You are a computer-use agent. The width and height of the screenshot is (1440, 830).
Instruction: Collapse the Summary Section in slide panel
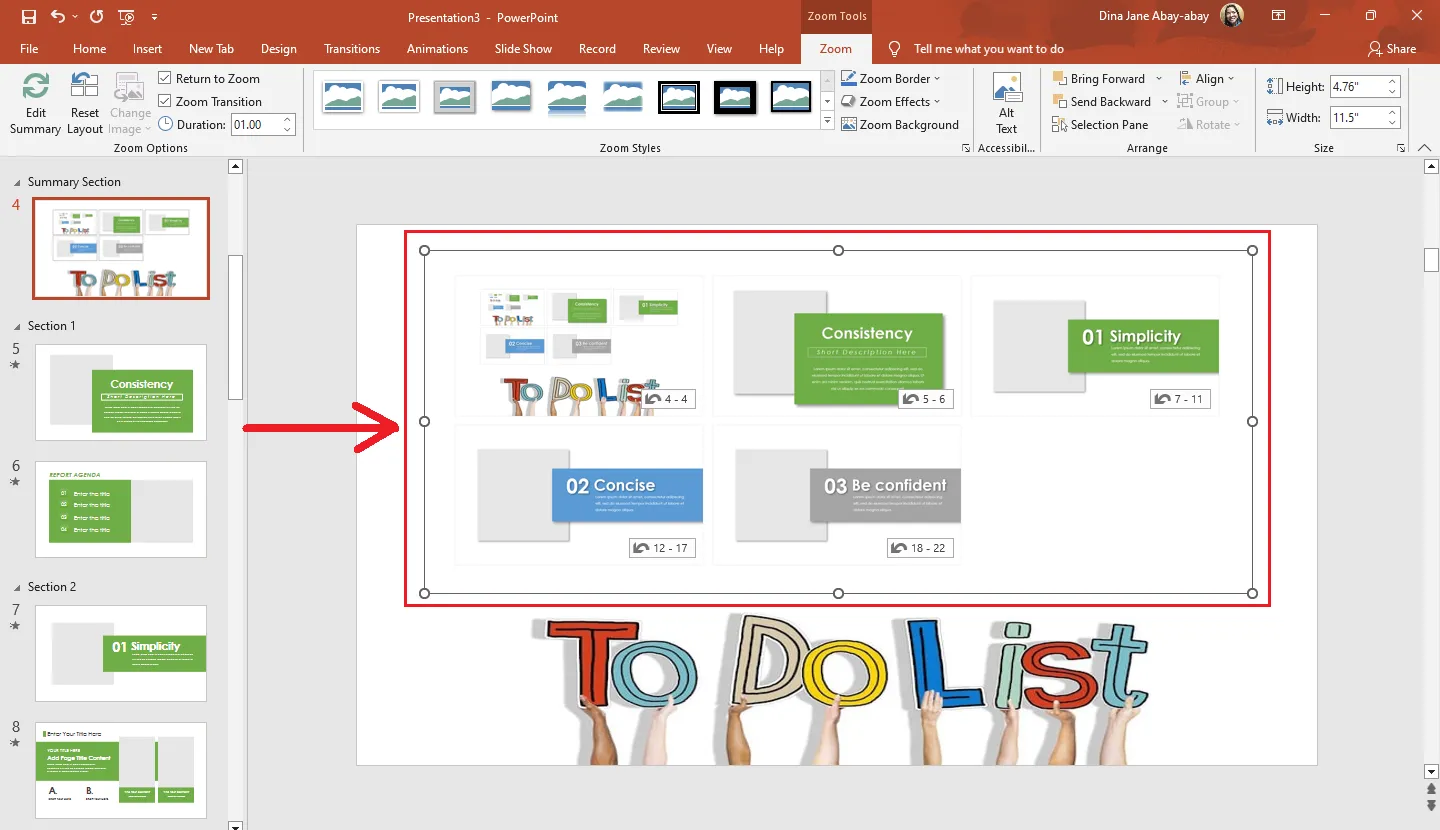[17, 183]
